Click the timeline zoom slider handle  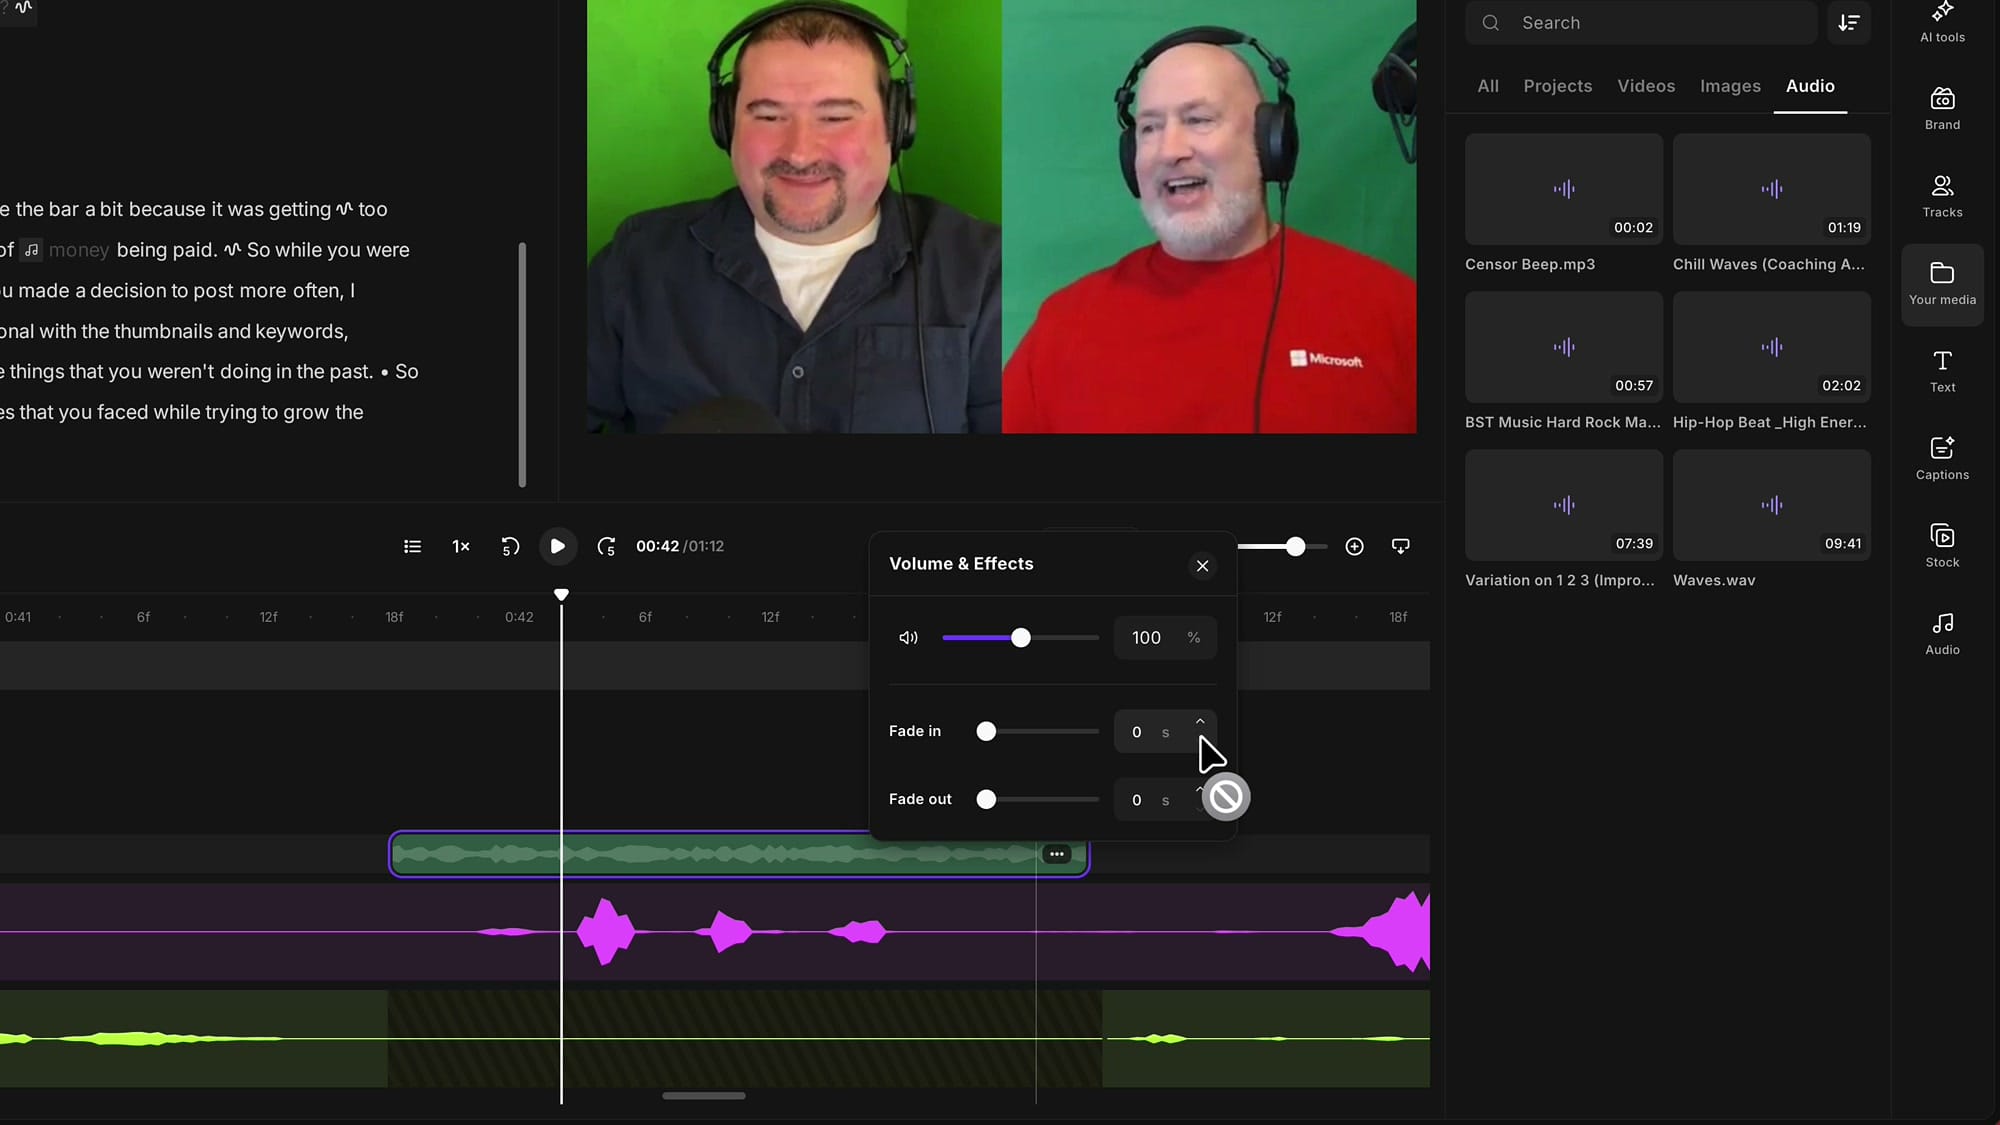tap(1295, 546)
